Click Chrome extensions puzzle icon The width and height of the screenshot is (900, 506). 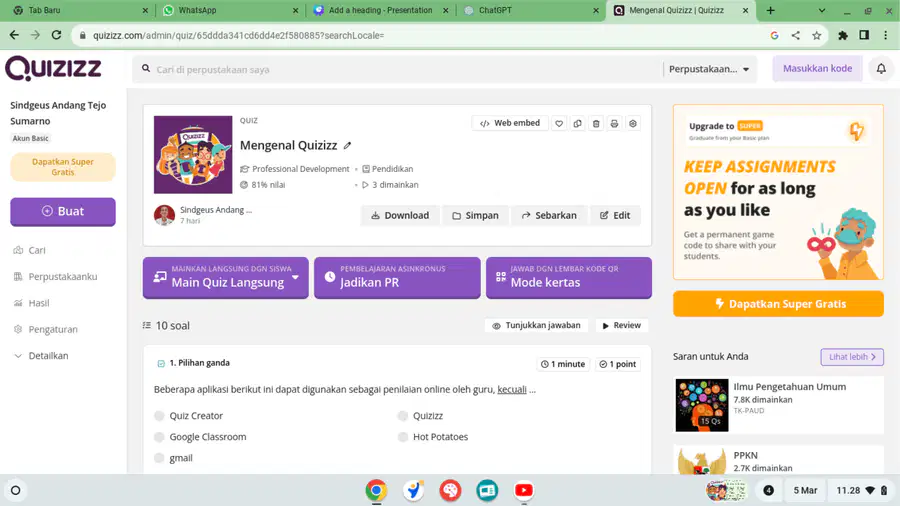pos(843,36)
